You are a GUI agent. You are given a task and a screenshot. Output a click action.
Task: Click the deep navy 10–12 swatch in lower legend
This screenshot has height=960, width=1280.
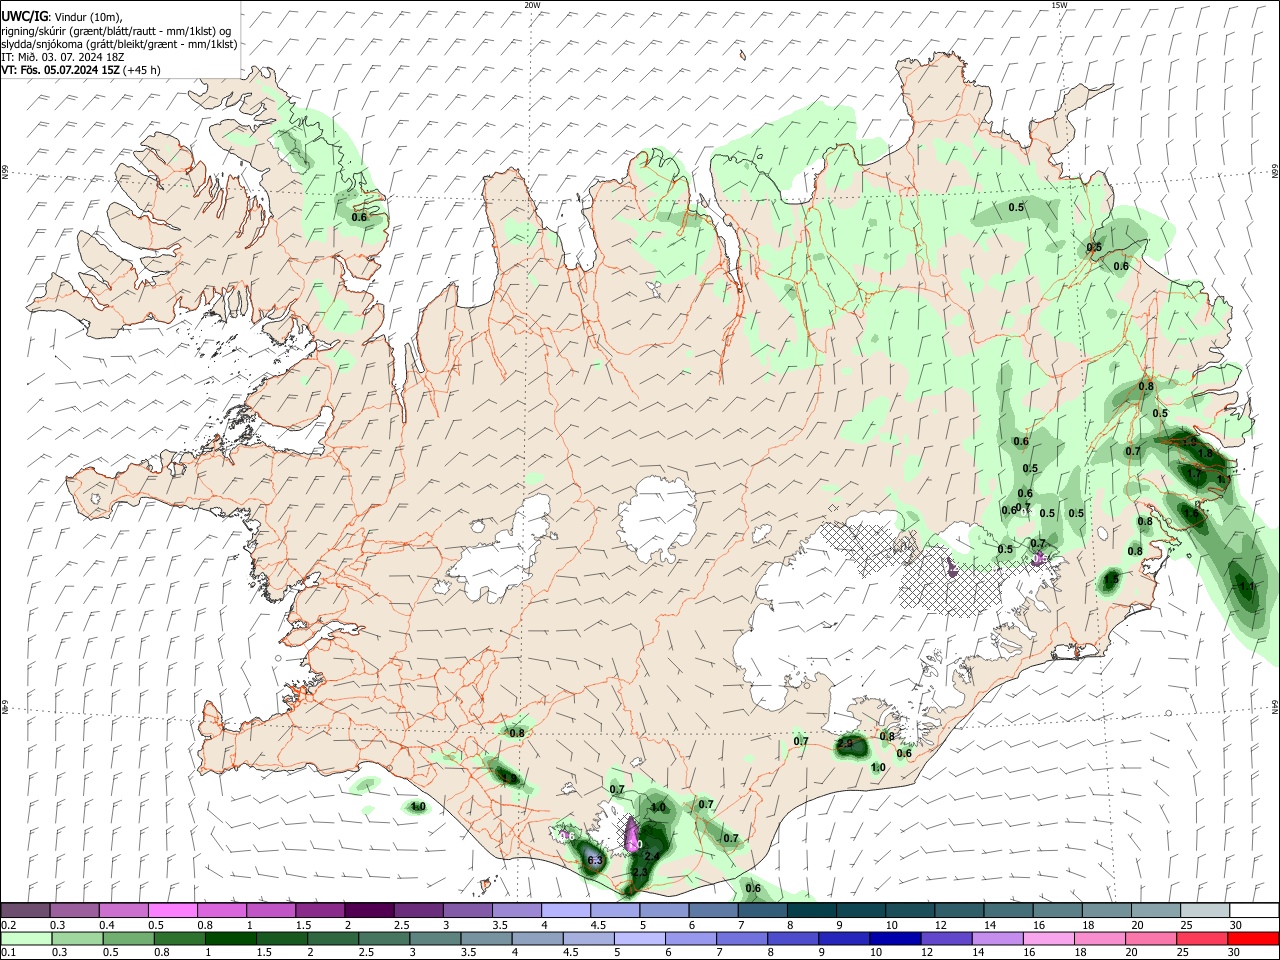pos(894,938)
